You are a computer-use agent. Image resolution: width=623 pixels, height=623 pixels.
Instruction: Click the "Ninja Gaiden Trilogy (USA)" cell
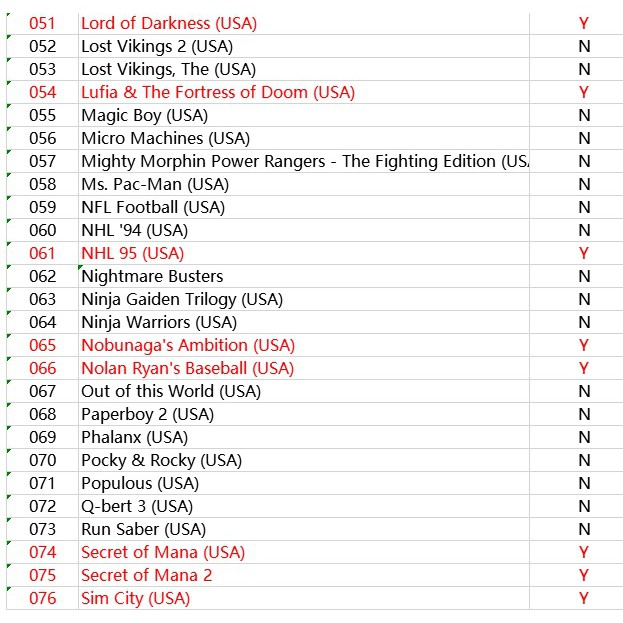tap(181, 299)
